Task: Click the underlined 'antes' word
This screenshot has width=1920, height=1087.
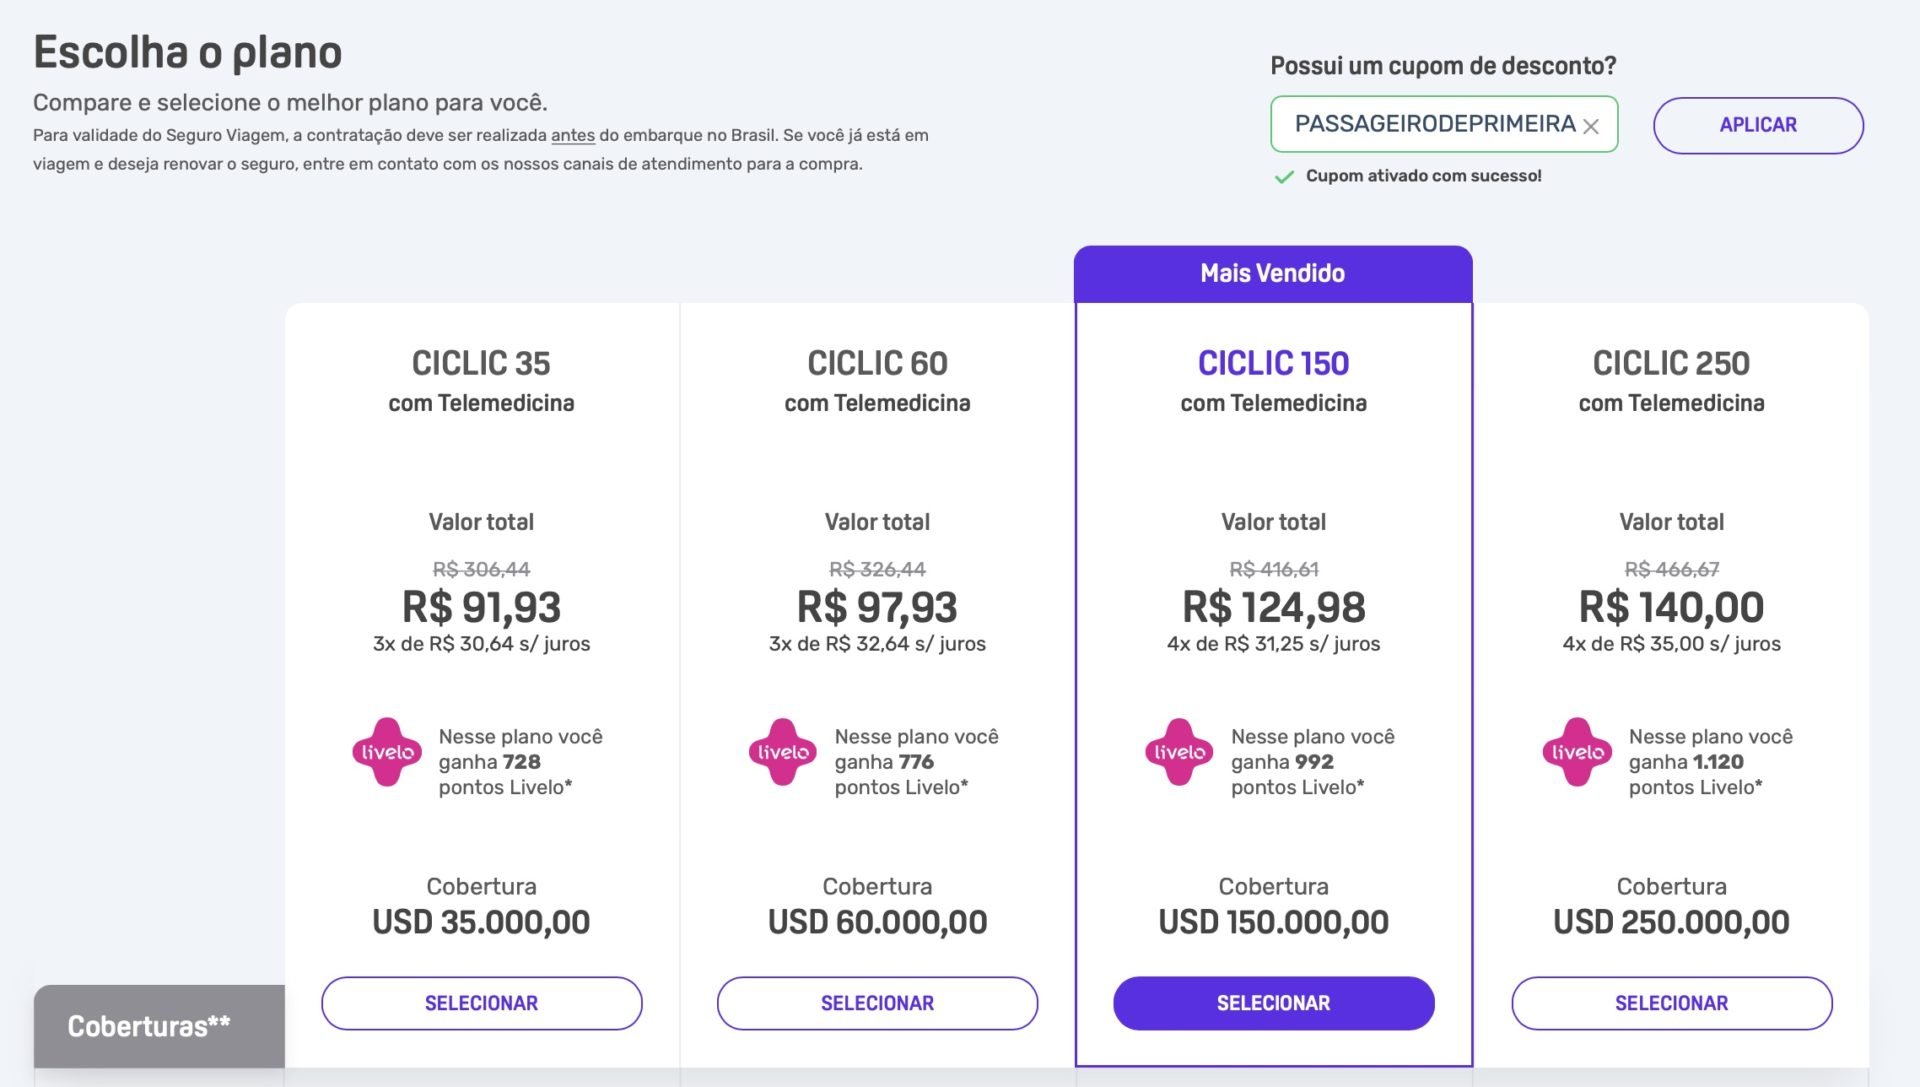Action: 573,135
